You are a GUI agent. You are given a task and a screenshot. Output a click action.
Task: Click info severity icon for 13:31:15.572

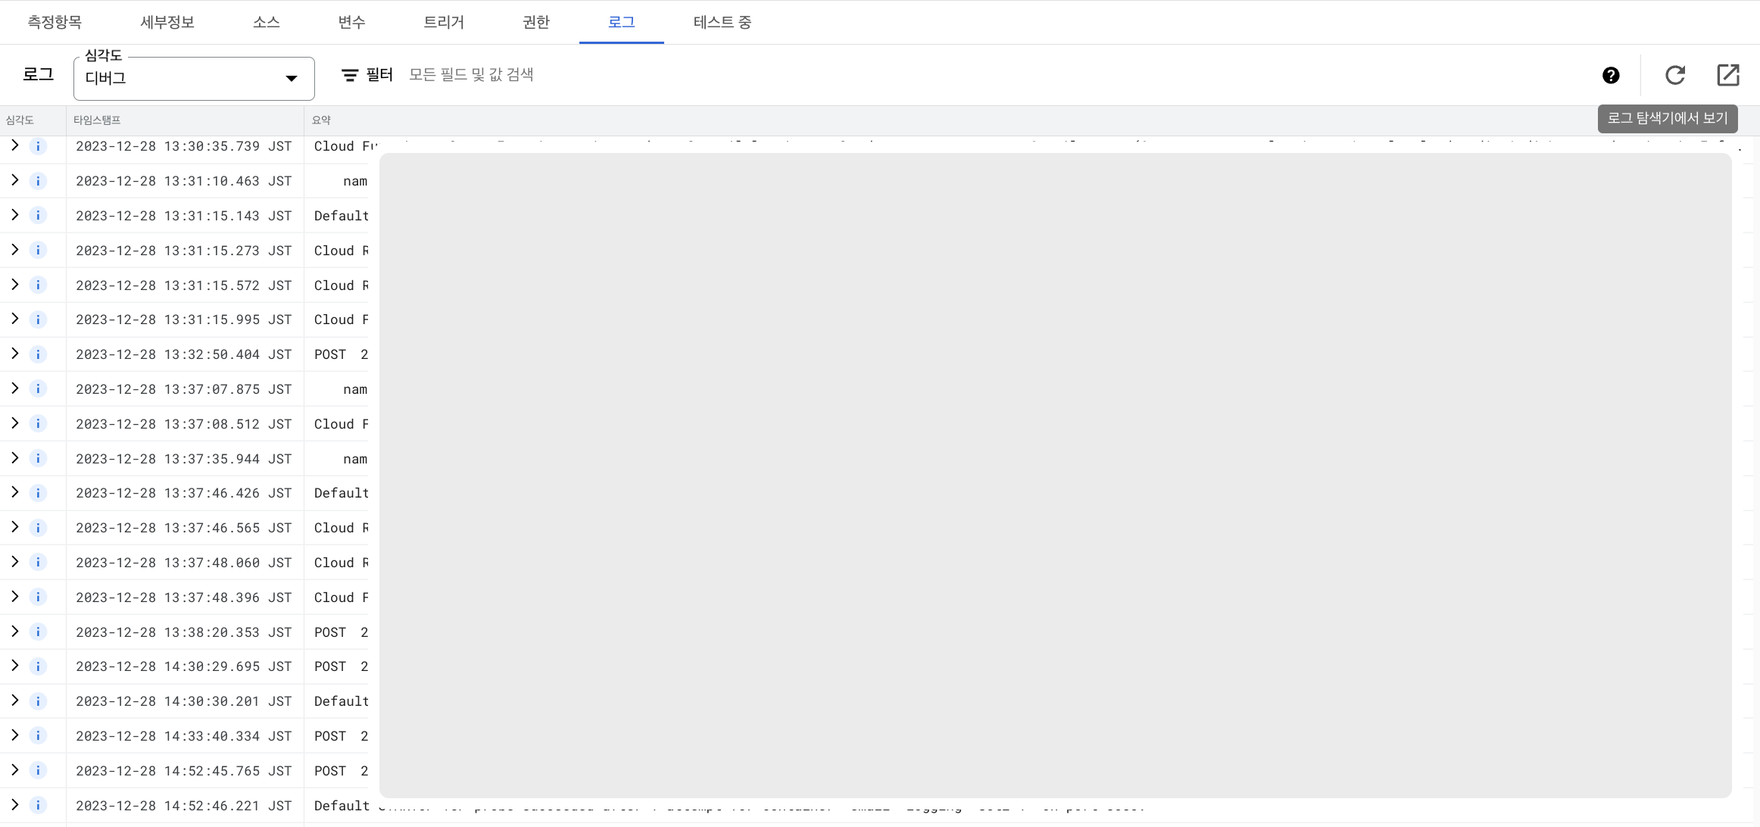38,285
